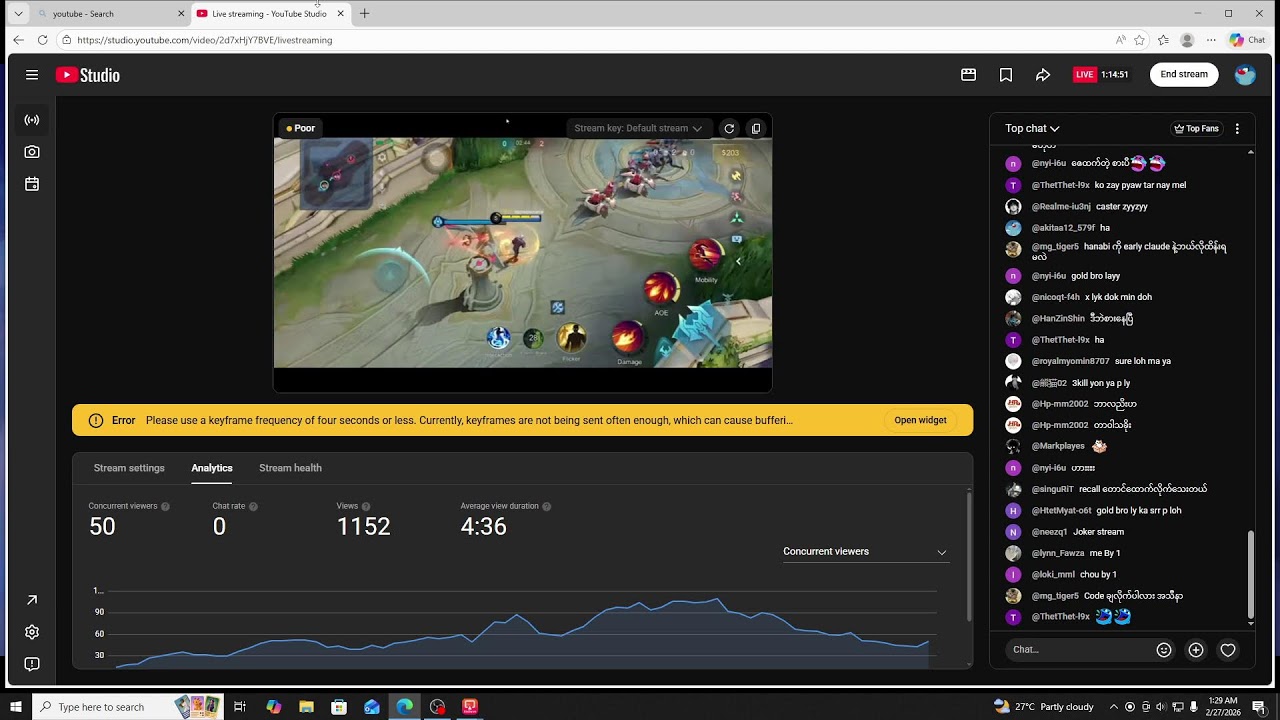Click the browser page refresh icon
This screenshot has height=720, width=1280.
click(x=42, y=40)
